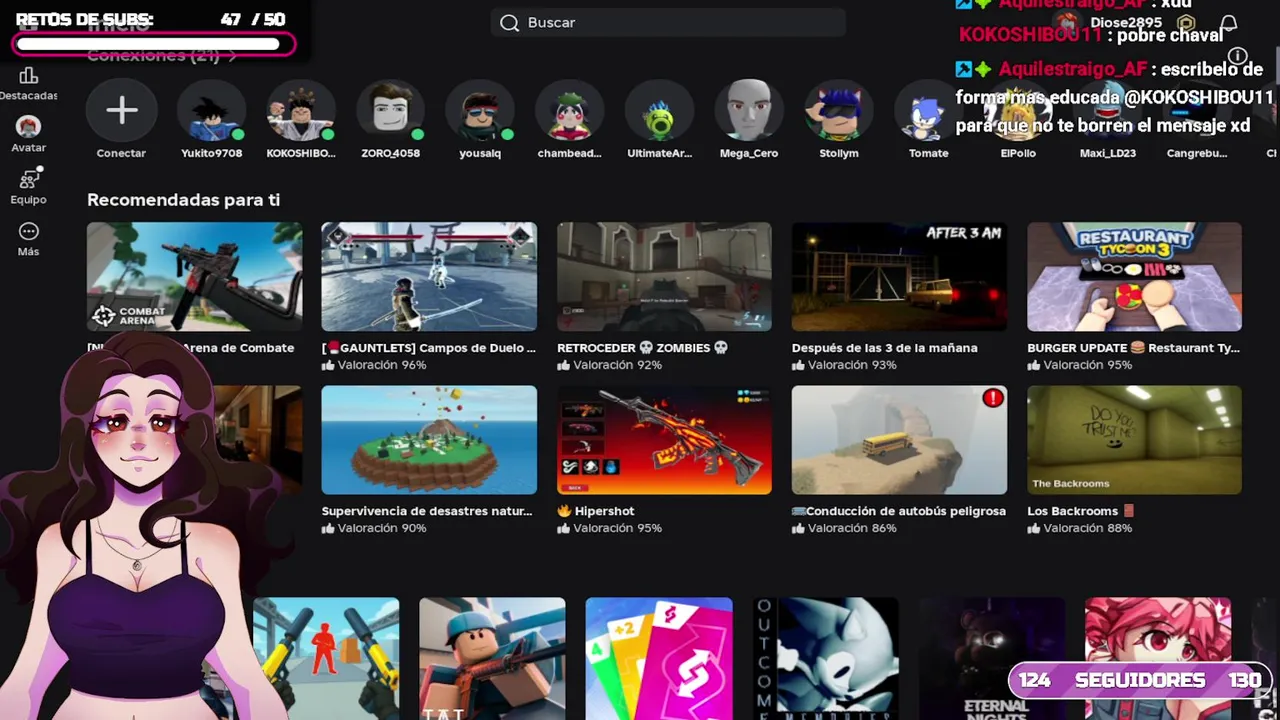Open the Avatar sidebar item
1280x720 pixels.
28,127
